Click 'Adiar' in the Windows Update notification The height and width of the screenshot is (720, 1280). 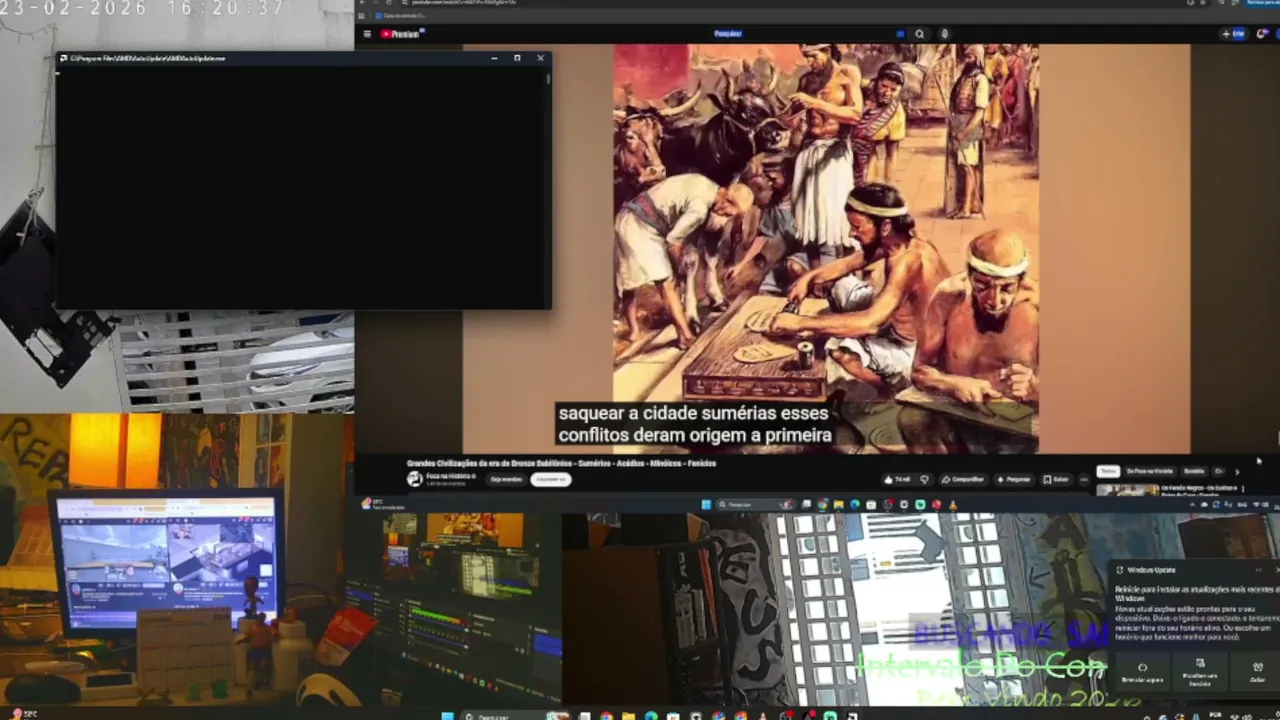pyautogui.click(x=1257, y=672)
